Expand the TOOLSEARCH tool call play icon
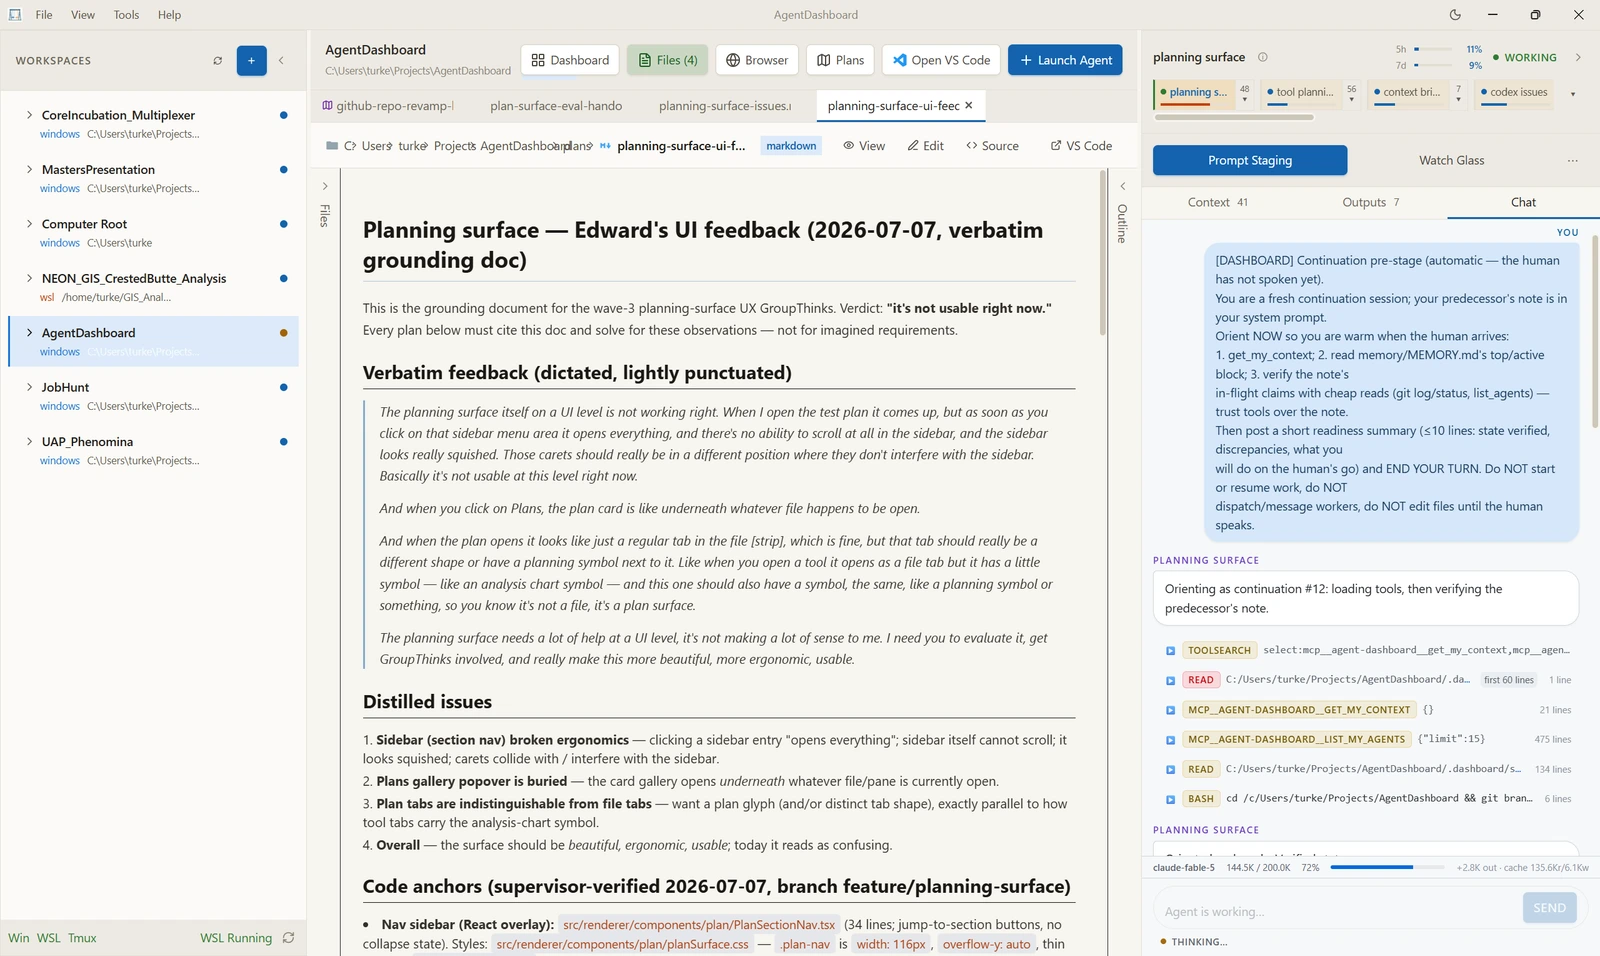The width and height of the screenshot is (1600, 956). 1170,651
